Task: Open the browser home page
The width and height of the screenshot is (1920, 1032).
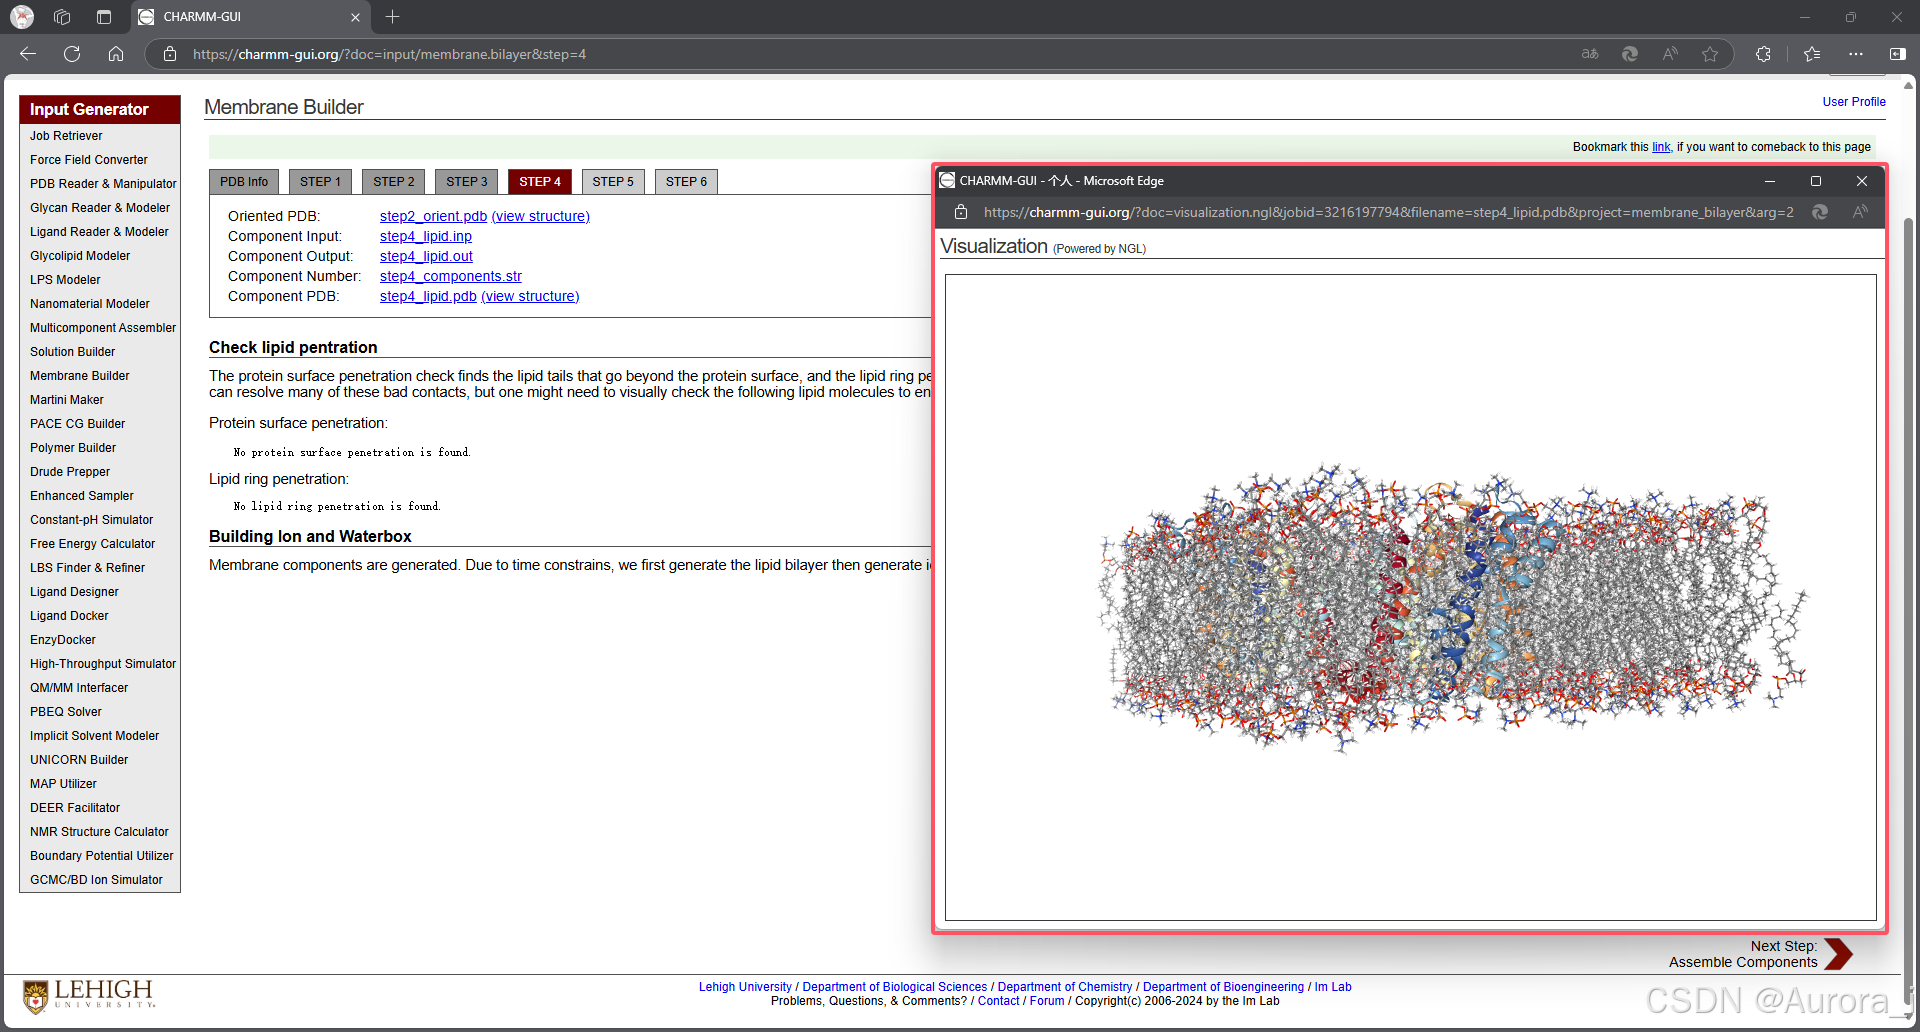Action: (116, 54)
